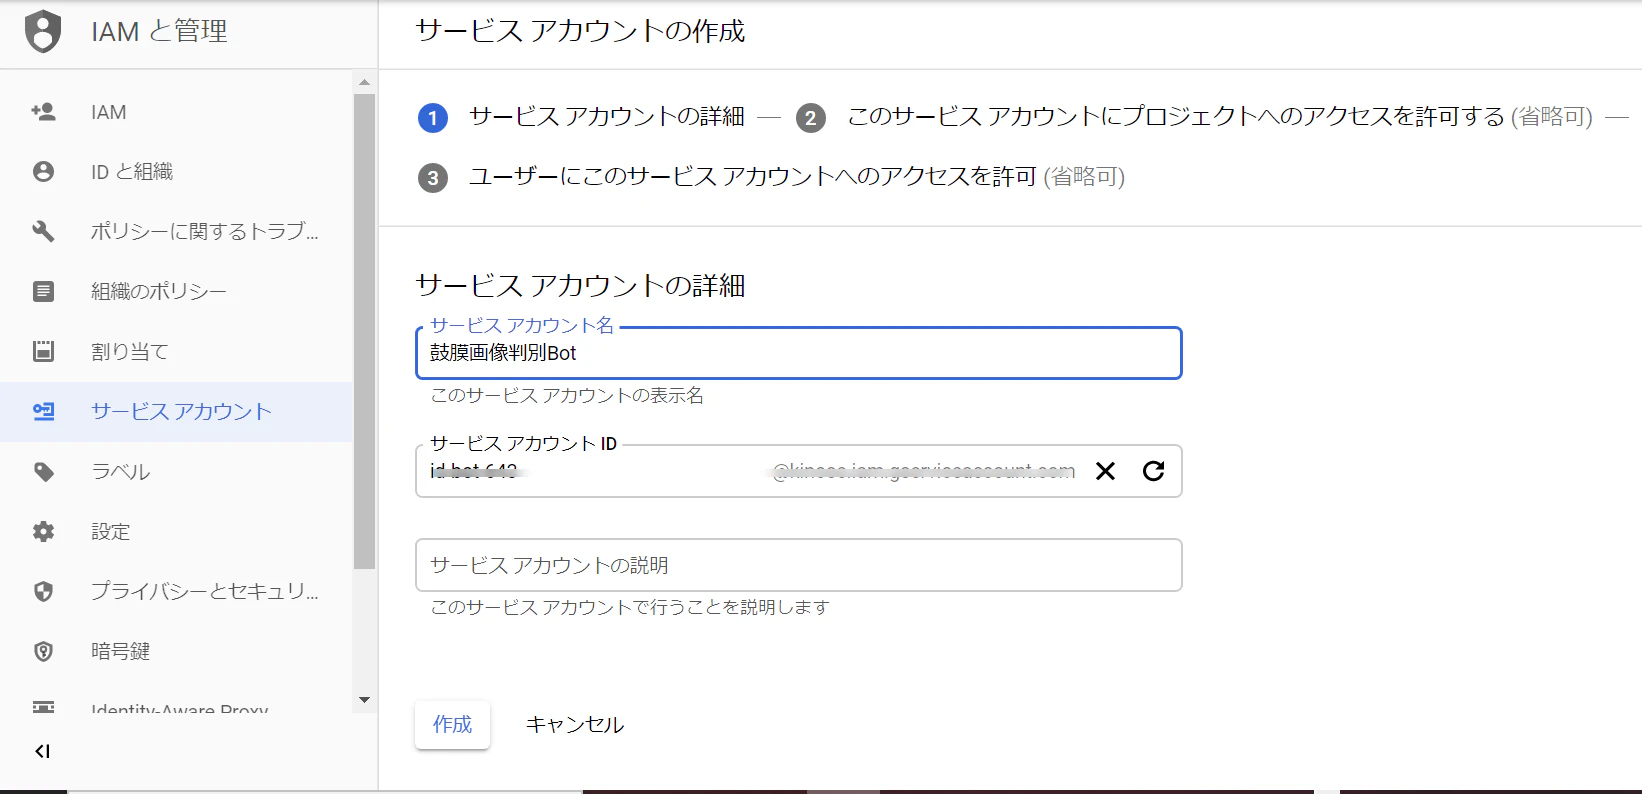Click the プライバシーとセキュリティ shield icon
The width and height of the screenshot is (1642, 794).
click(x=43, y=591)
